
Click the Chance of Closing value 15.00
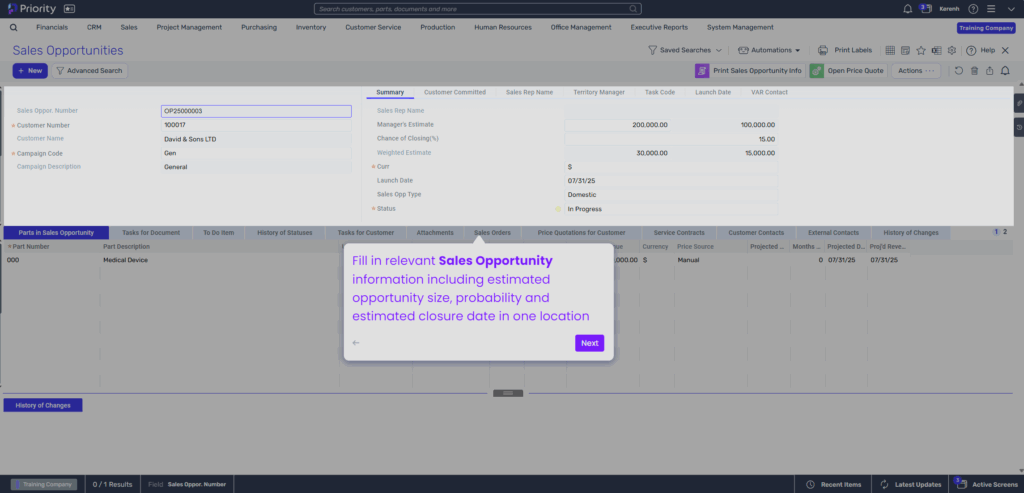671,139
